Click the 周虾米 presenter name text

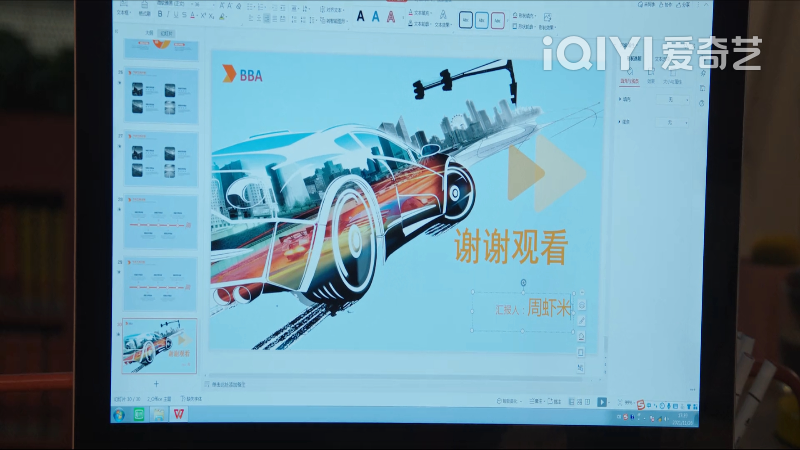[x=548, y=308]
